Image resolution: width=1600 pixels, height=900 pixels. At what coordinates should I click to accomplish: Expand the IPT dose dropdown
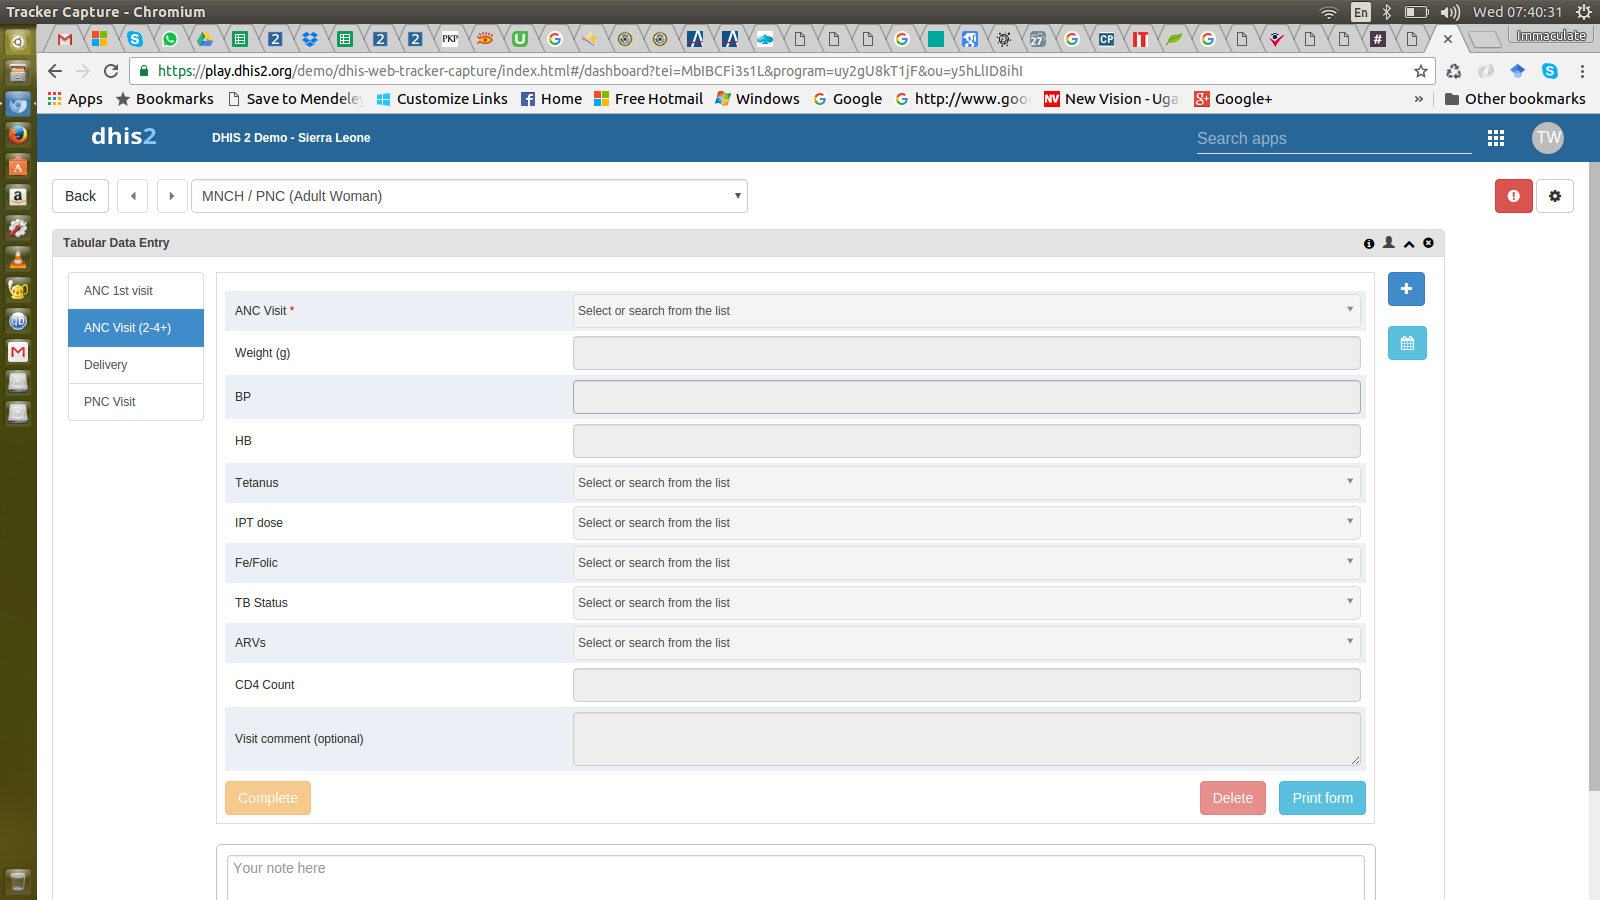tap(966, 523)
